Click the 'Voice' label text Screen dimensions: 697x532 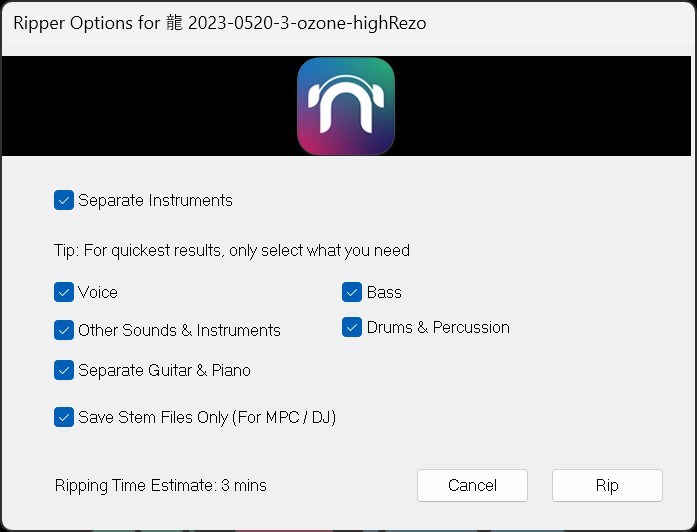pyautogui.click(x=98, y=292)
